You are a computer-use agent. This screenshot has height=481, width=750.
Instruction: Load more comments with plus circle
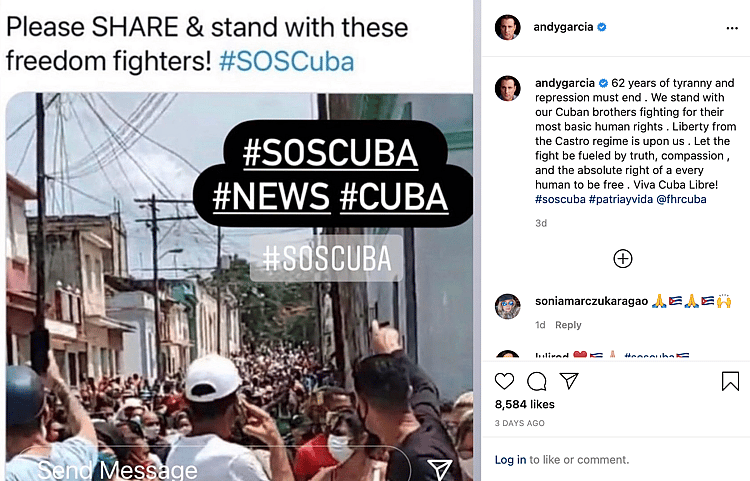(623, 259)
